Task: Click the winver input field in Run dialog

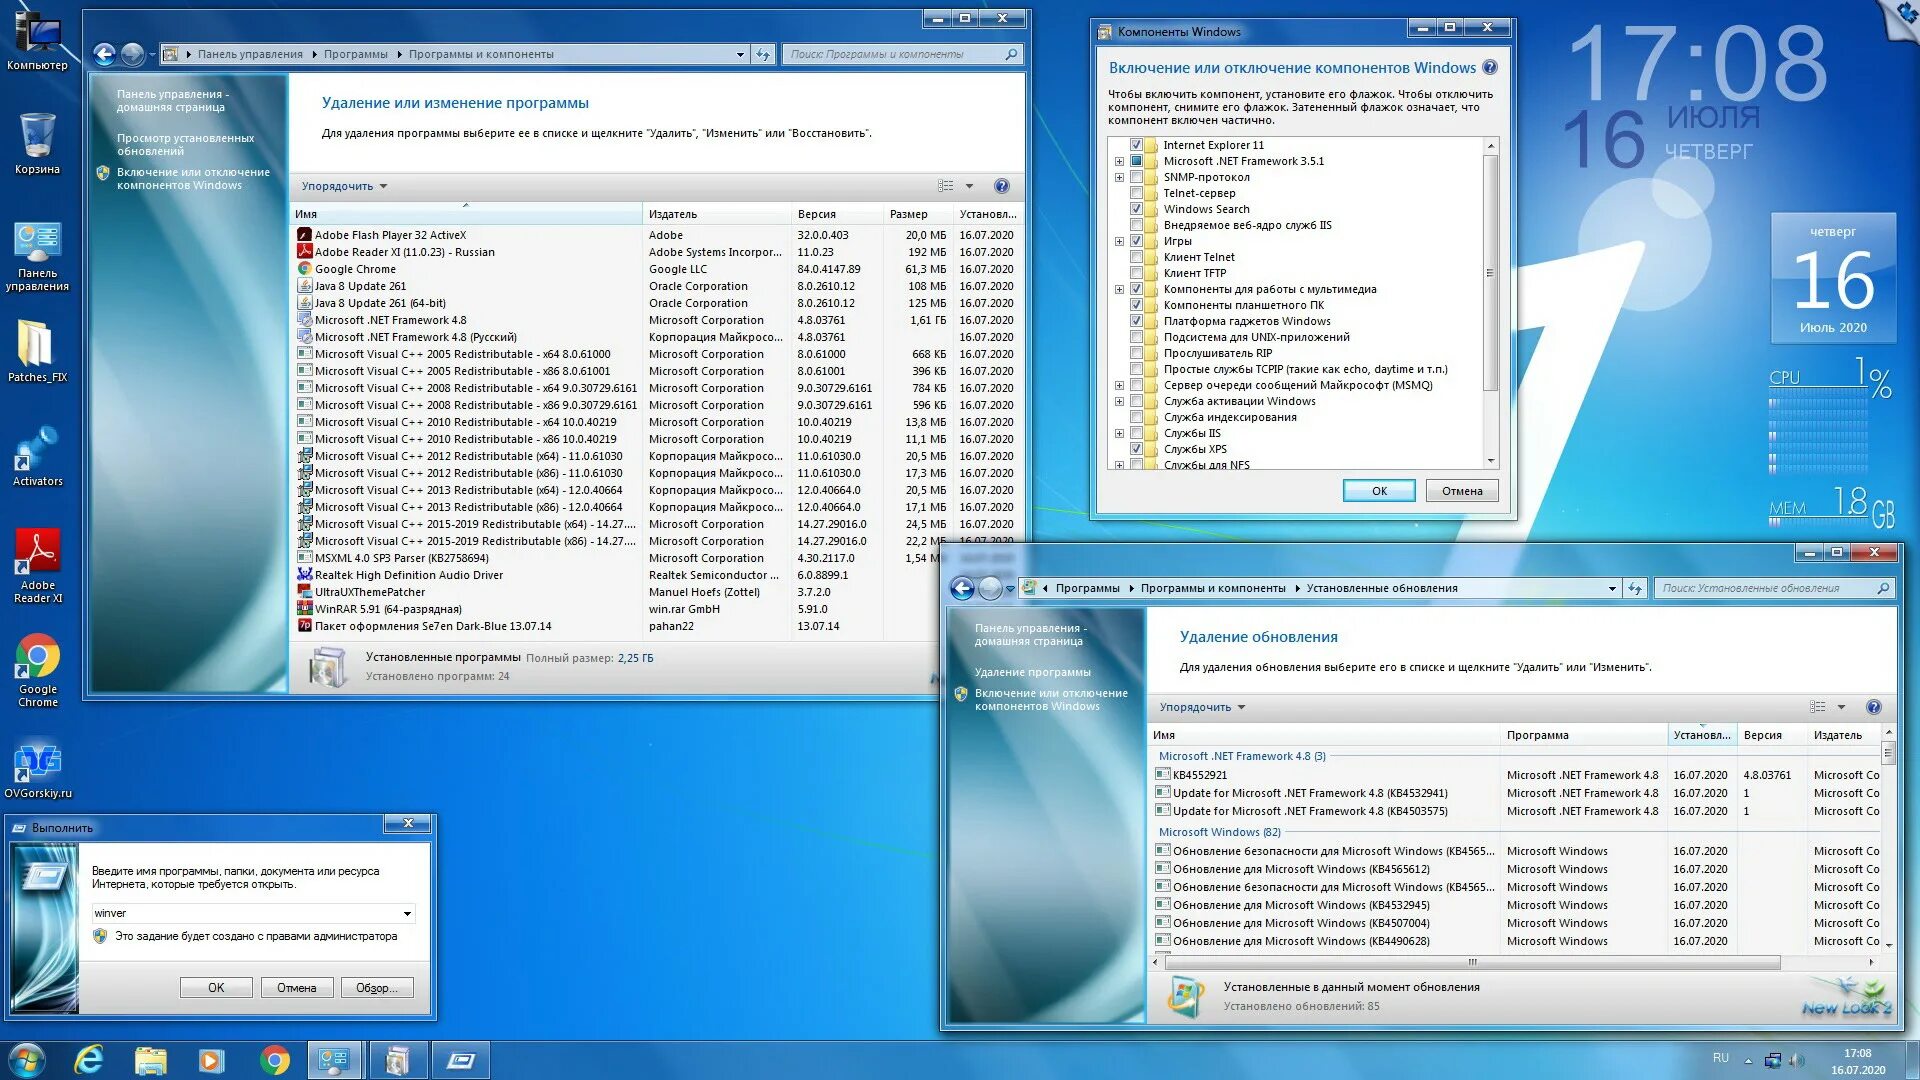Action: point(249,913)
